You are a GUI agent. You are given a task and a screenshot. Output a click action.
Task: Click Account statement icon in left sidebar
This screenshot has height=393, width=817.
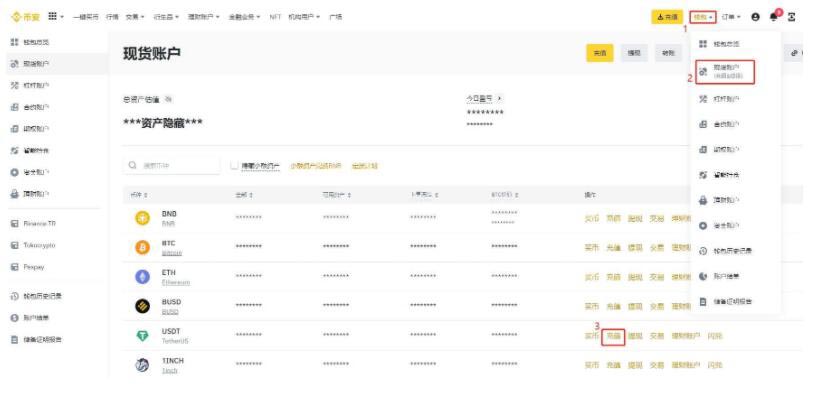[x=15, y=317]
